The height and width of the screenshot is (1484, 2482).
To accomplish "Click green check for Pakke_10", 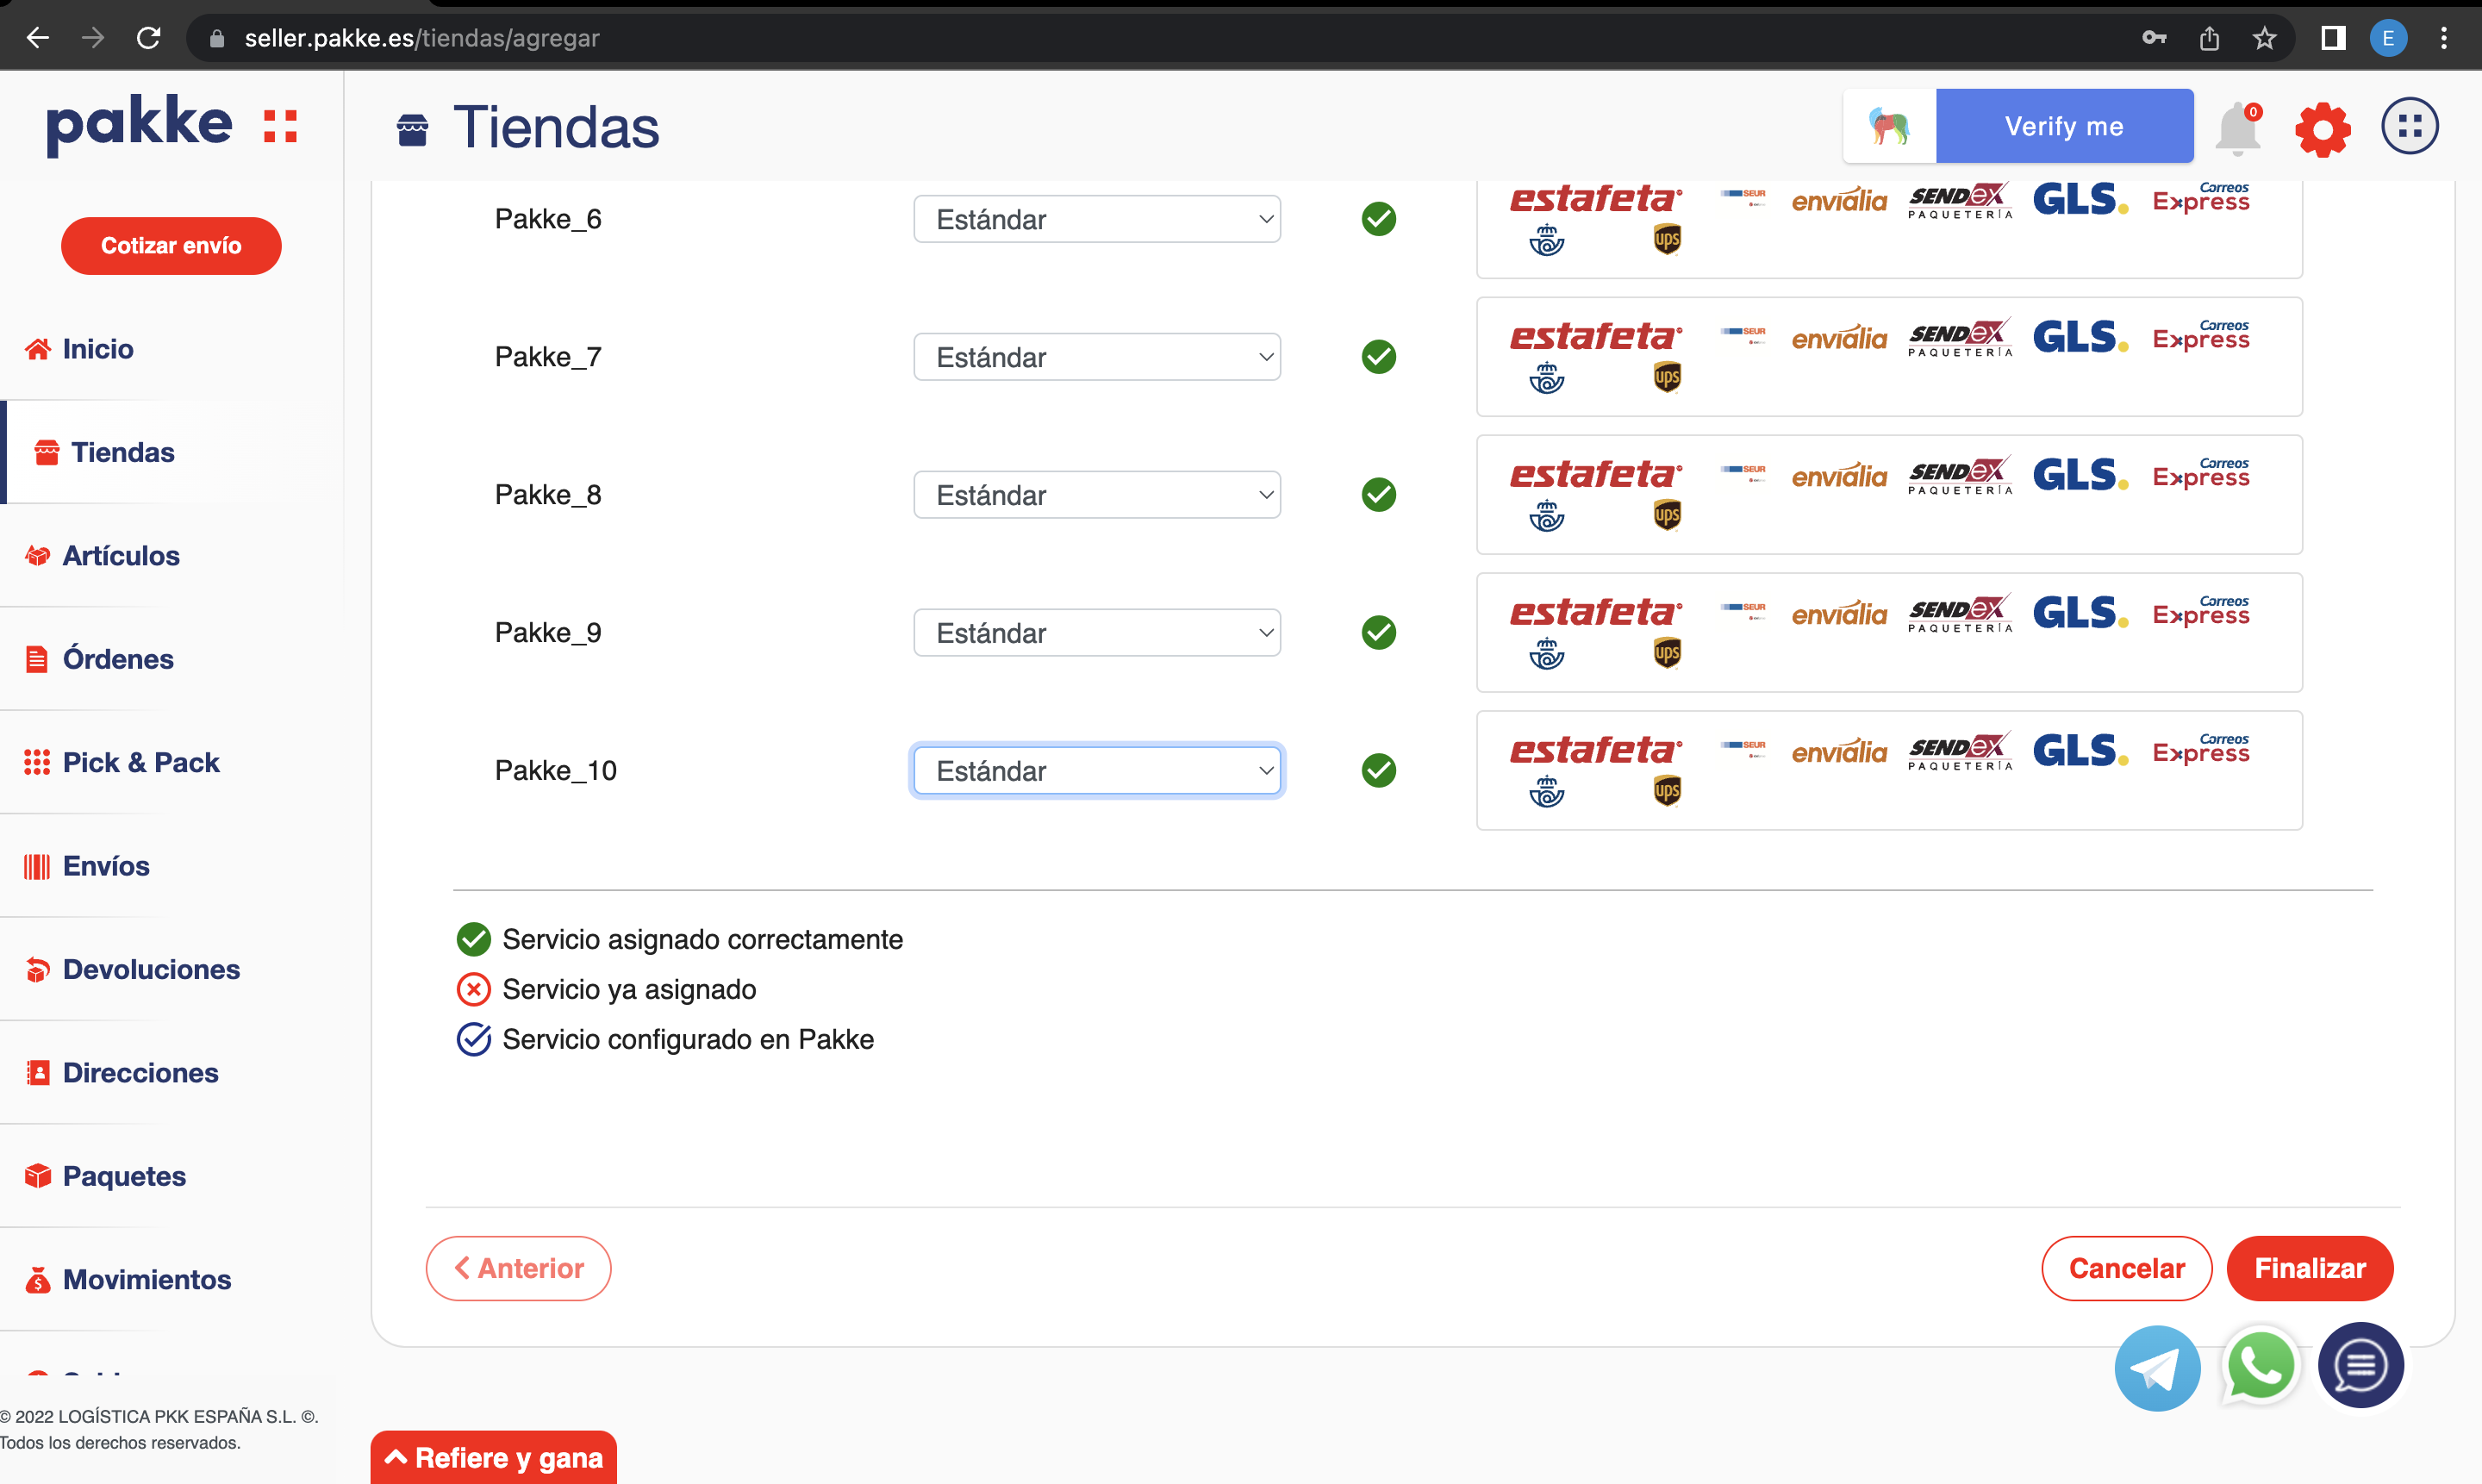I will (x=1378, y=771).
